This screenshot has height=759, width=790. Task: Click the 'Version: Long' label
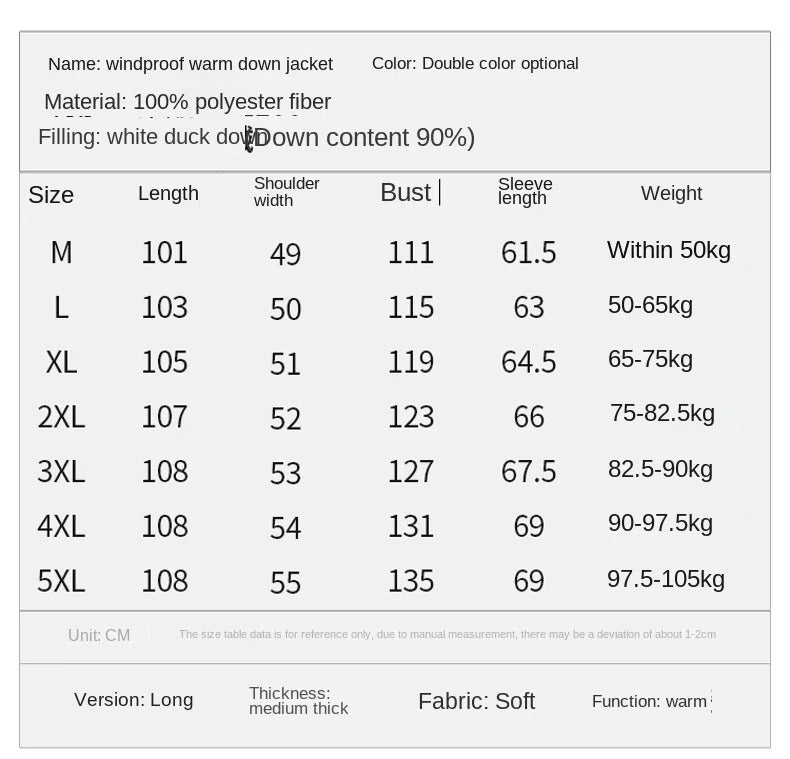[x=133, y=700]
